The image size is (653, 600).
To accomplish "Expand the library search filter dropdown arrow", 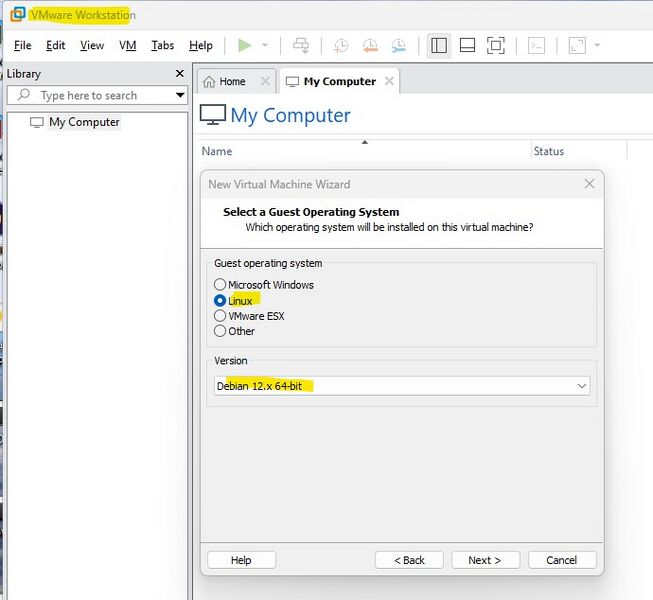I will [180, 96].
